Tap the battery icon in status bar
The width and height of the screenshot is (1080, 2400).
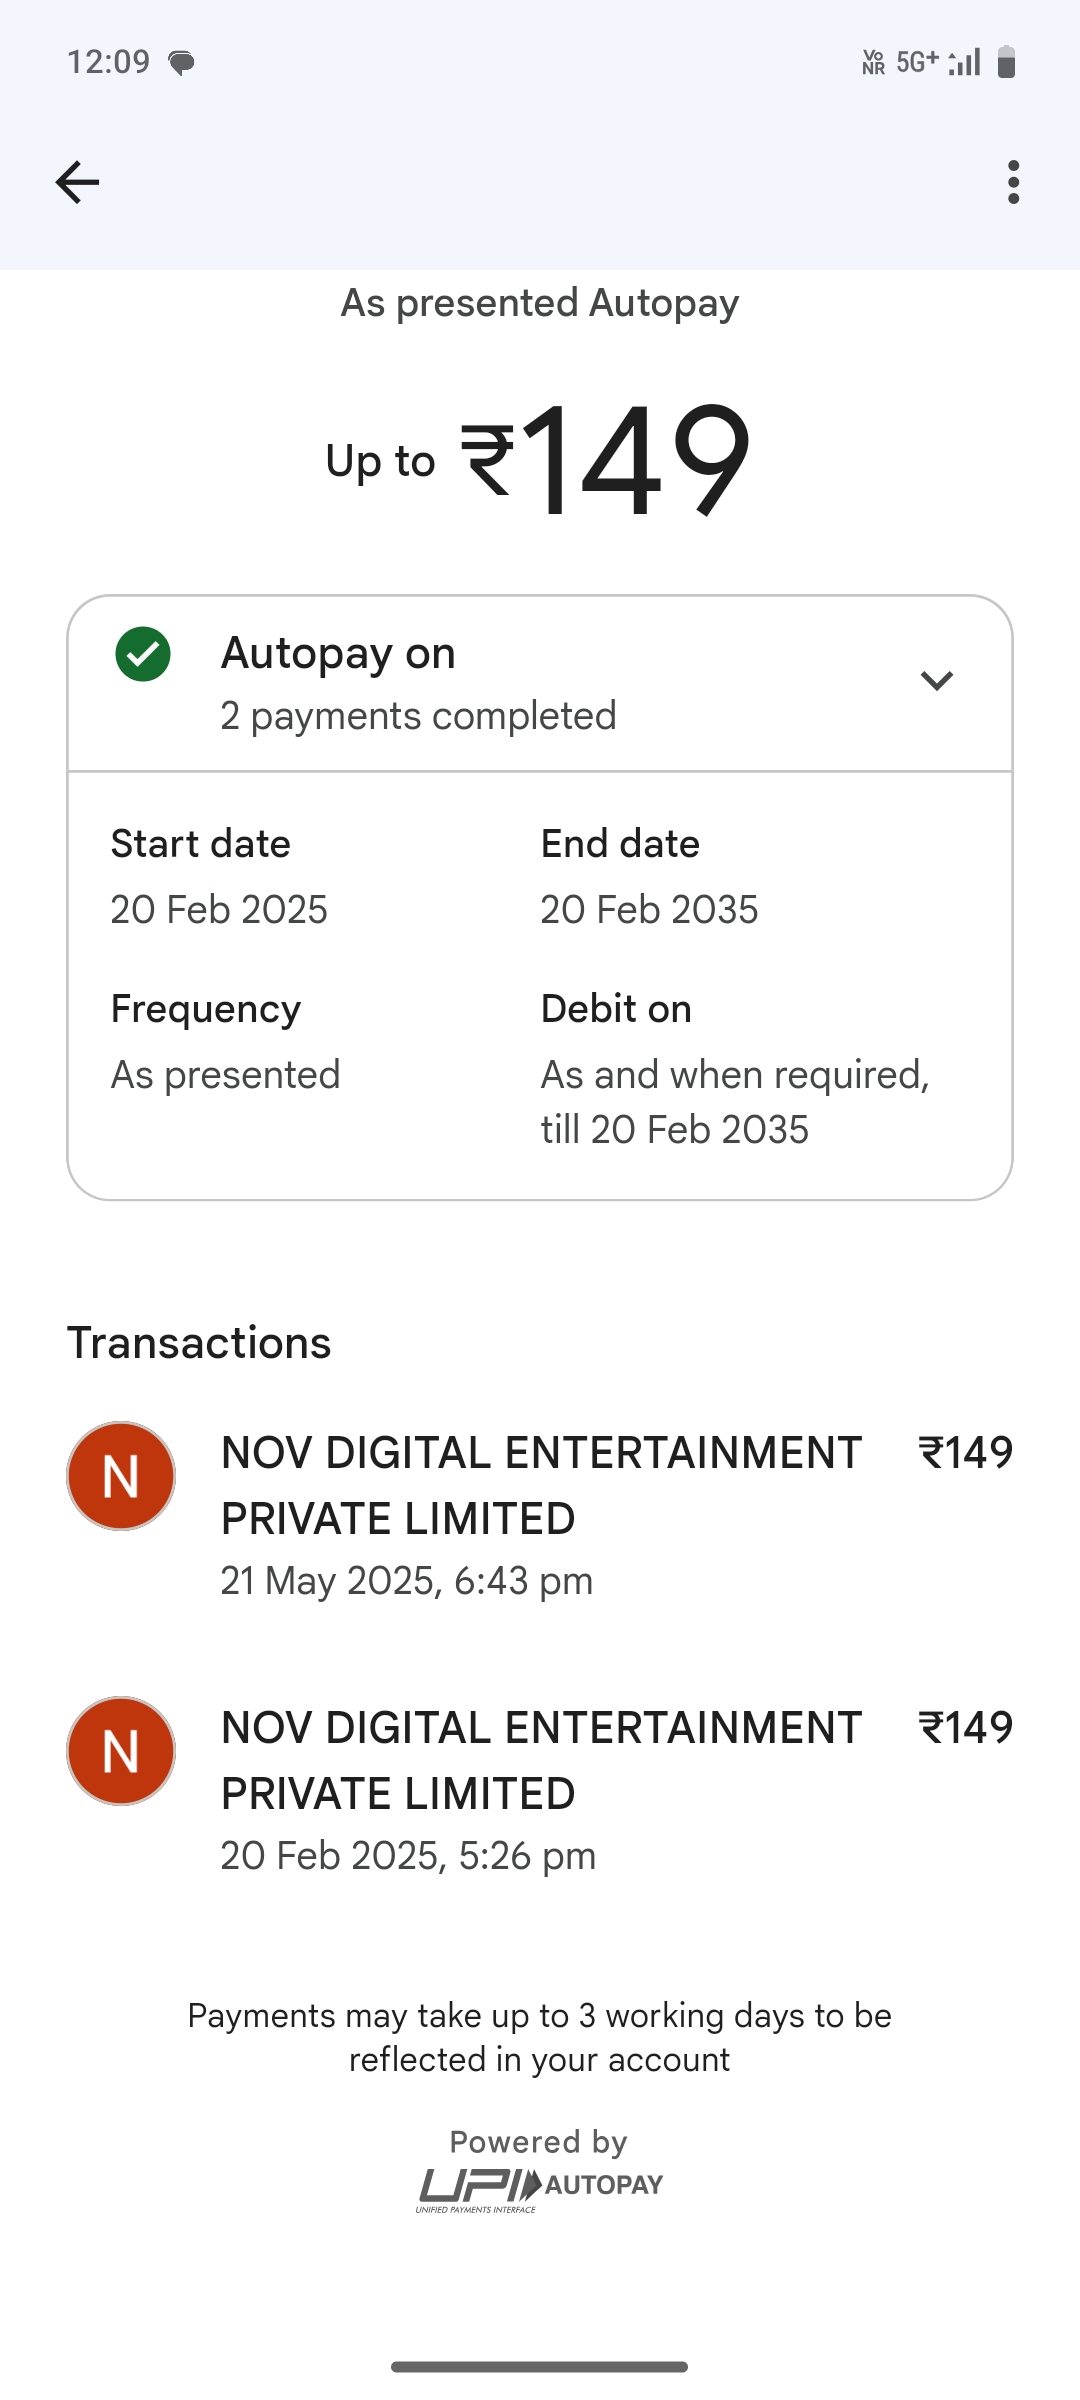pos(1006,62)
